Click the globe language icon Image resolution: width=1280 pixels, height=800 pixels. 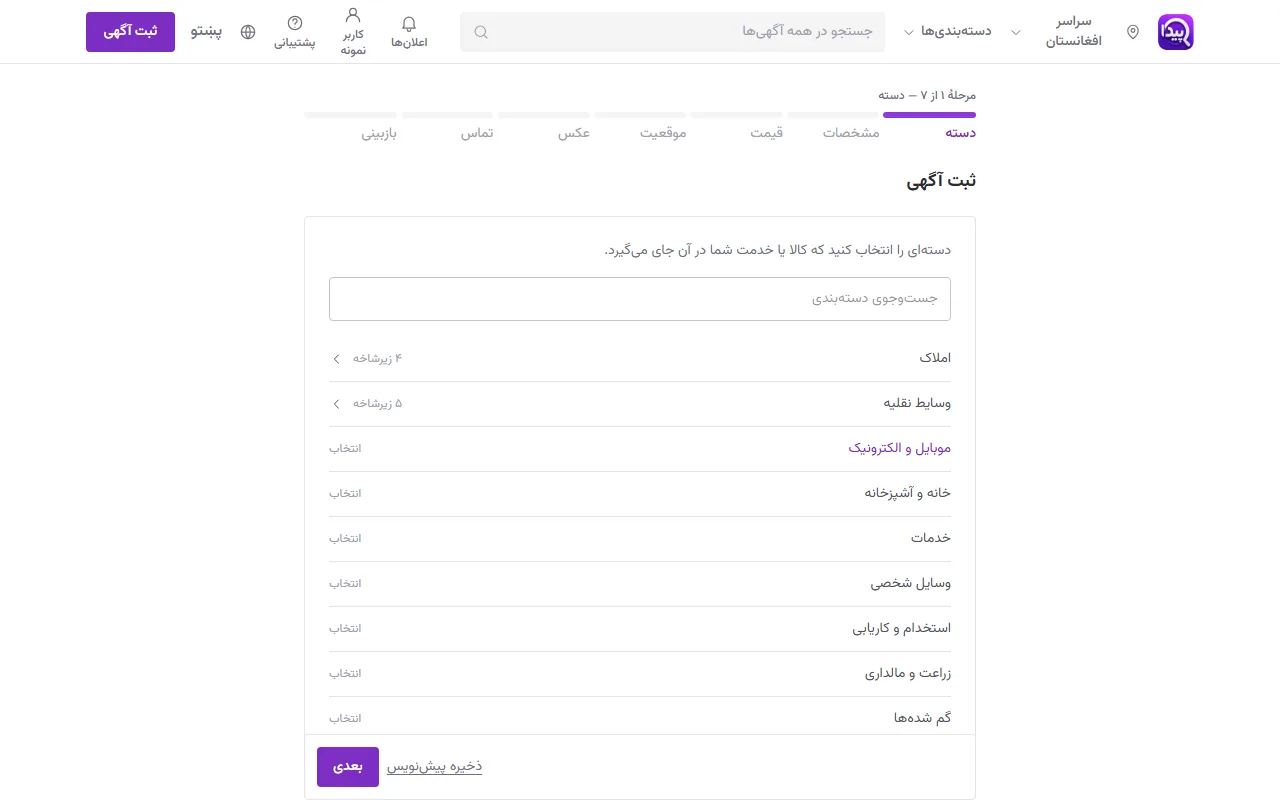(248, 32)
